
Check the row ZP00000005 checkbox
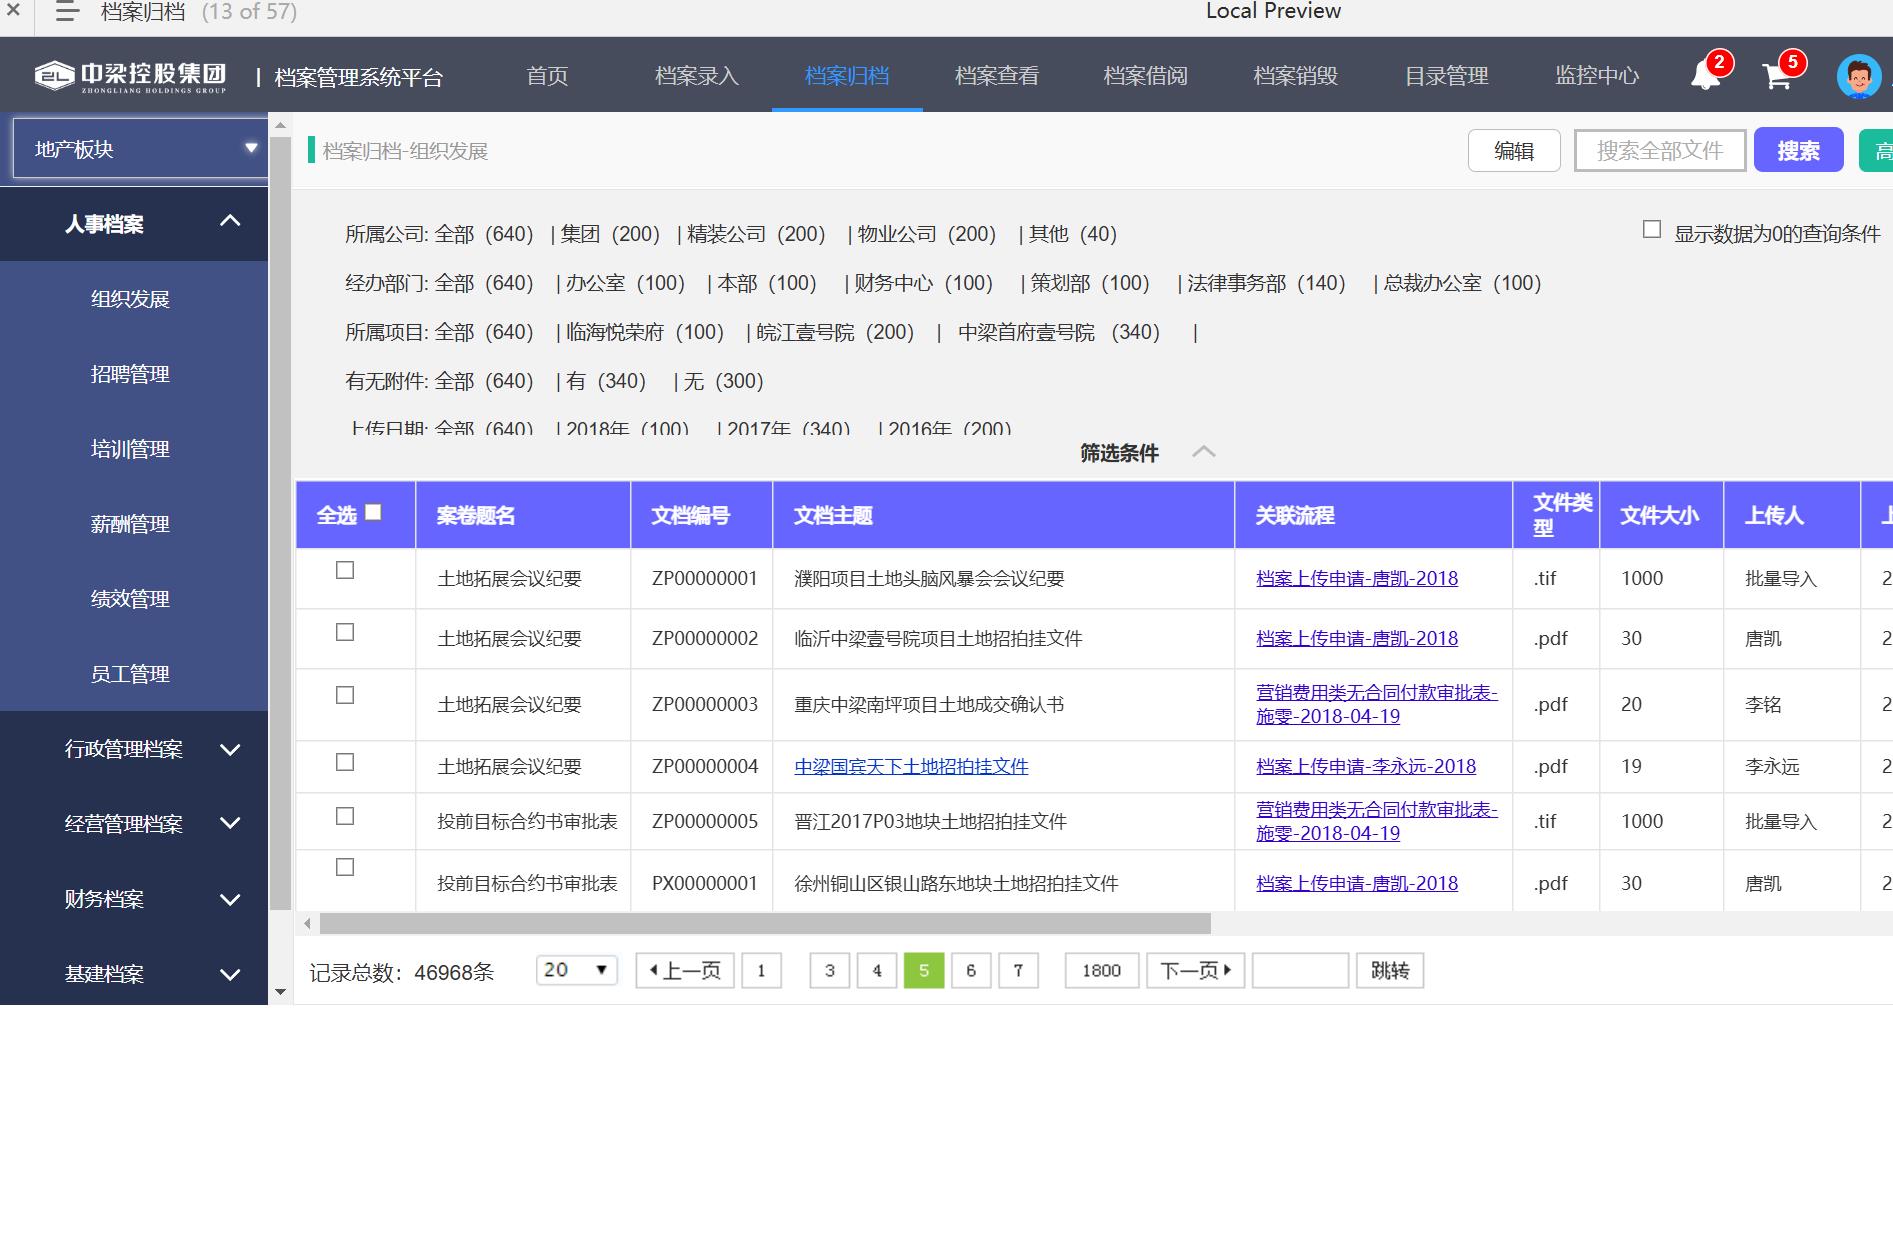coord(345,816)
